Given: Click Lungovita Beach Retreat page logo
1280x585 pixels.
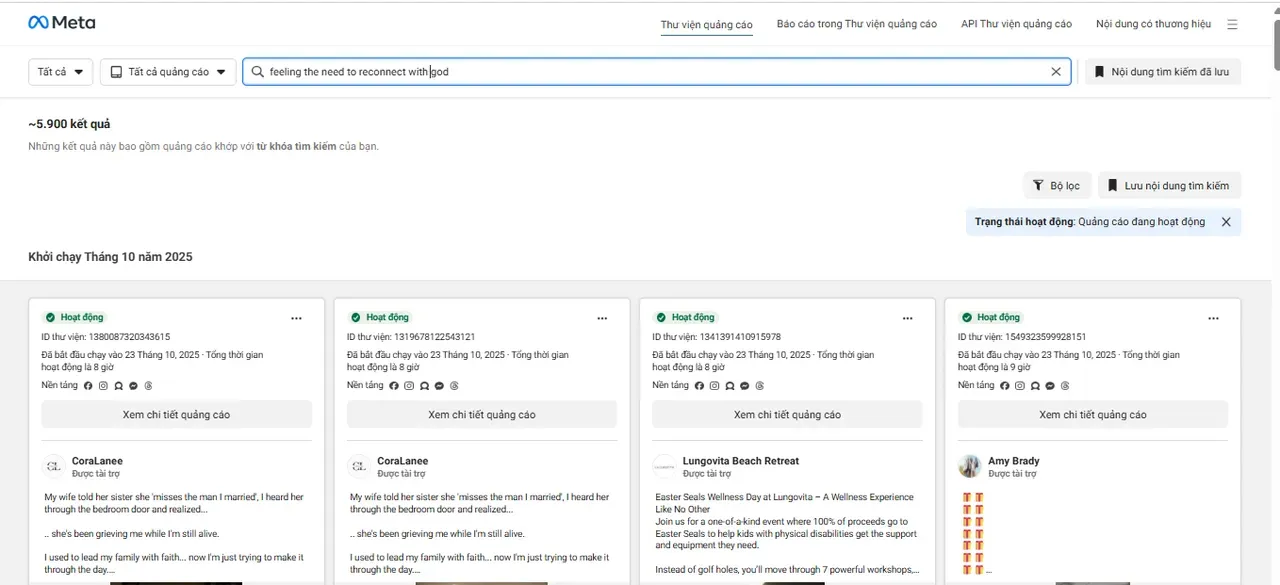Looking at the screenshot, I should tap(664, 466).
